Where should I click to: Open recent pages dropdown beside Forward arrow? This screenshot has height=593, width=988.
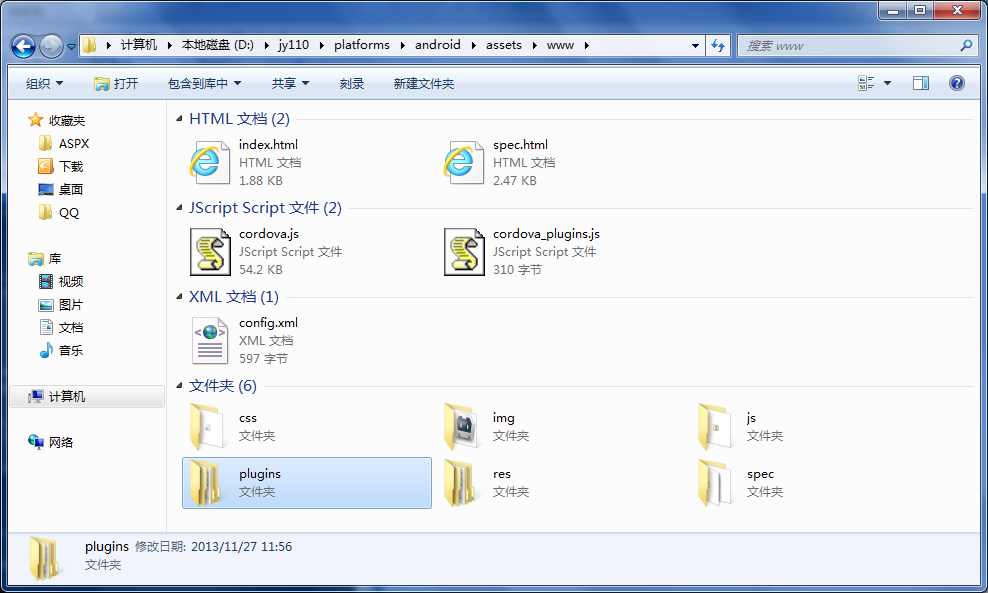[71, 46]
